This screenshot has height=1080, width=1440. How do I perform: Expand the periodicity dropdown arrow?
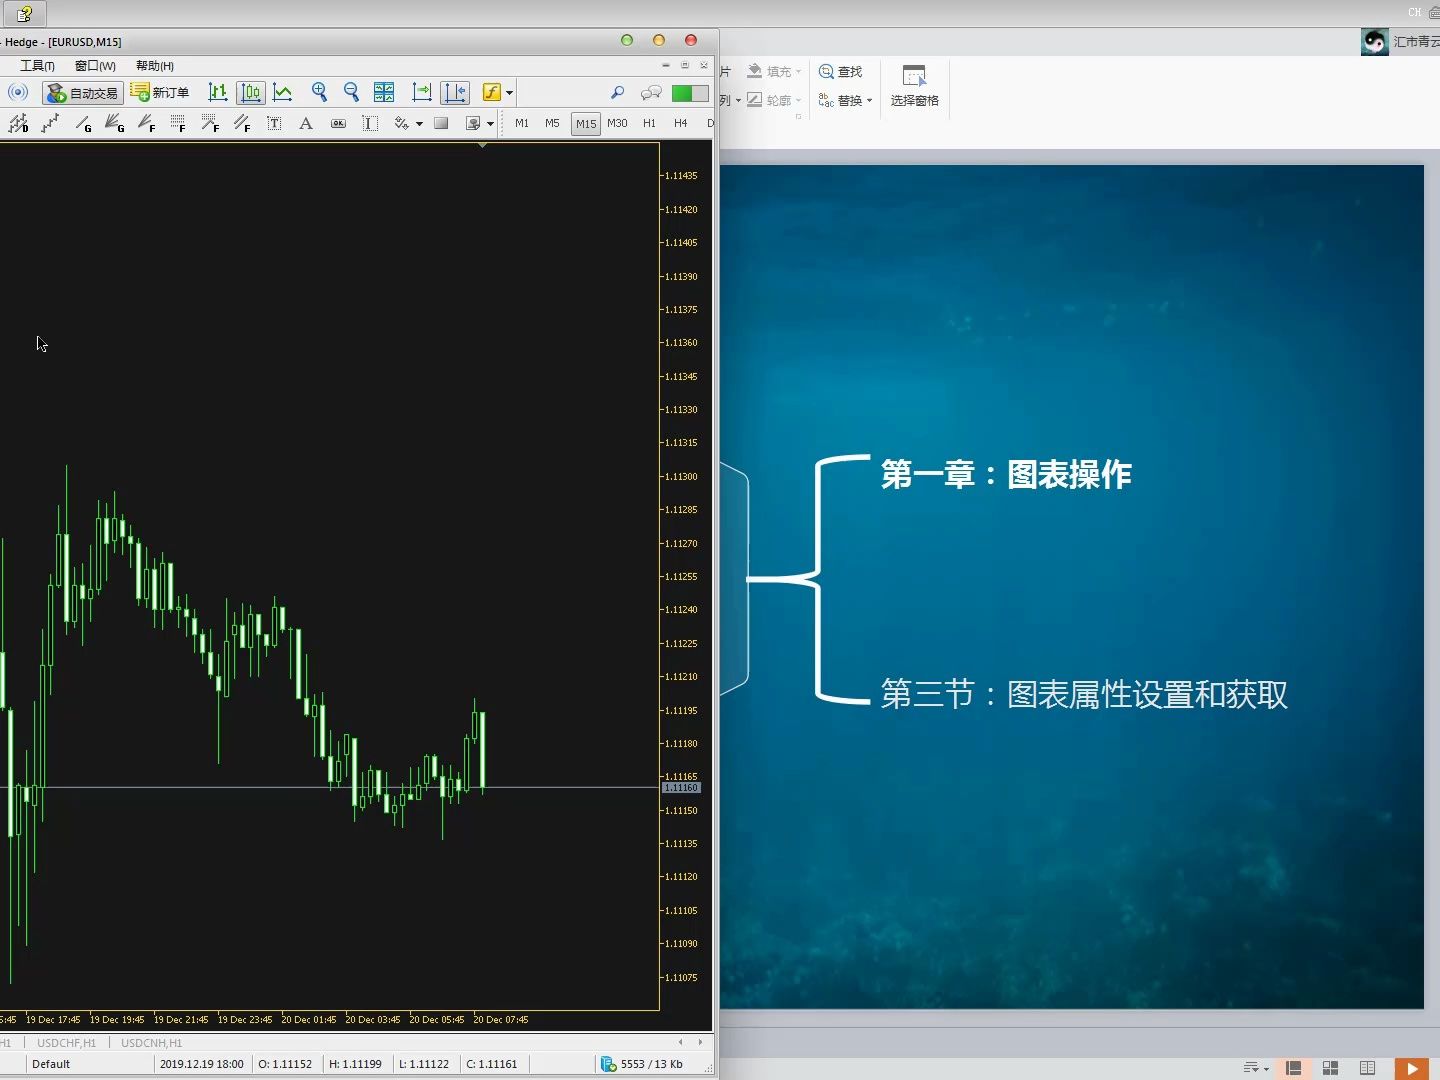[x=510, y=92]
